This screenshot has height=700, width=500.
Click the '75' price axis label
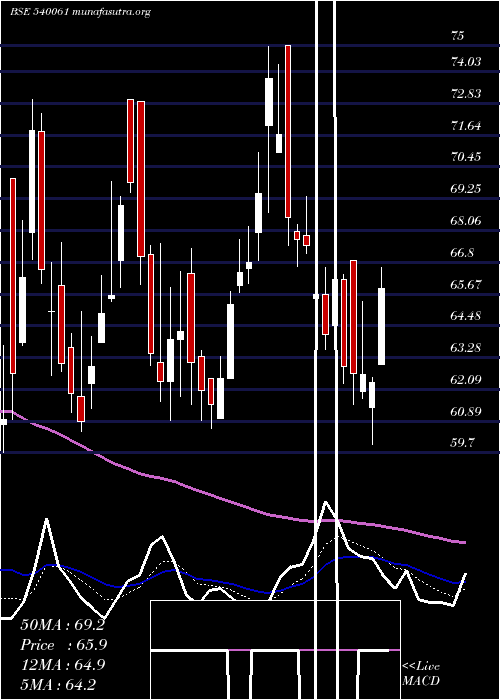tap(458, 36)
